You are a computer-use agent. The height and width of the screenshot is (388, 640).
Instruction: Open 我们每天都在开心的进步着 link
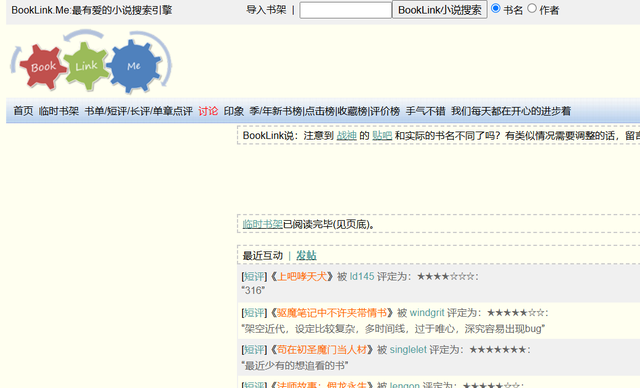coord(511,111)
